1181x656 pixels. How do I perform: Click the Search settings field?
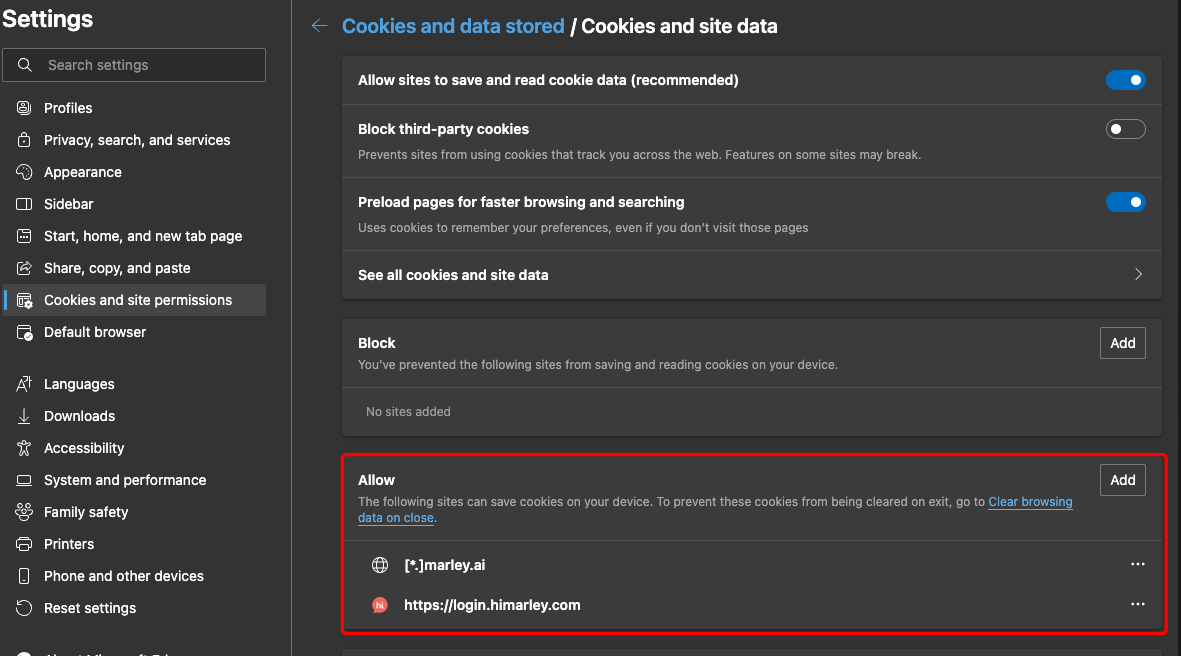click(150, 65)
